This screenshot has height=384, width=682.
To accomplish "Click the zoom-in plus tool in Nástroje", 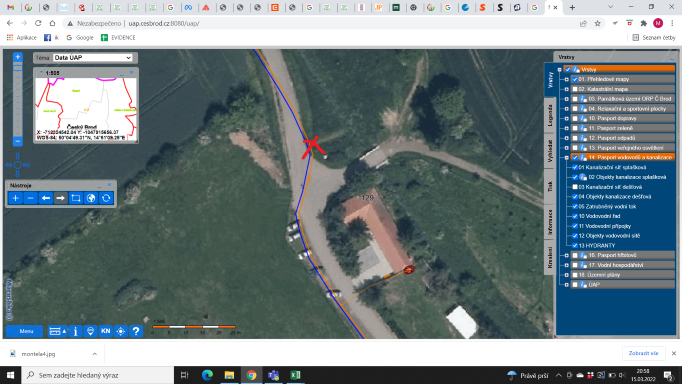I will coord(15,198).
